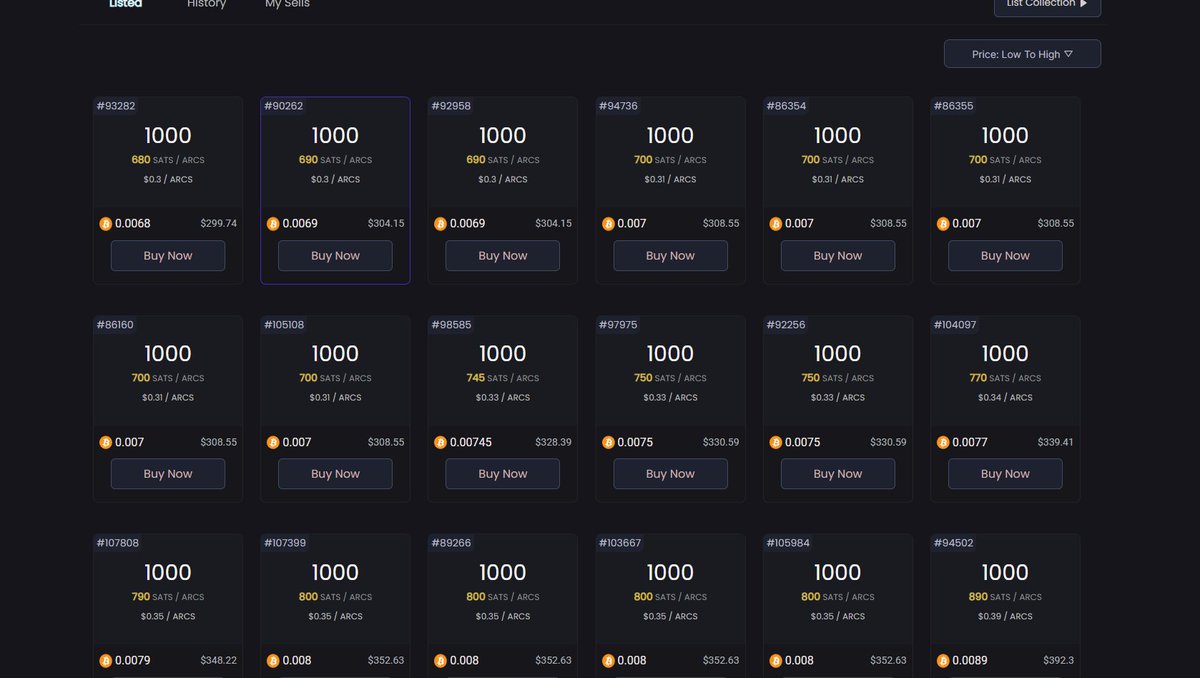Buy Now on listing #92958
Image resolution: width=1200 pixels, height=678 pixels.
coord(503,256)
